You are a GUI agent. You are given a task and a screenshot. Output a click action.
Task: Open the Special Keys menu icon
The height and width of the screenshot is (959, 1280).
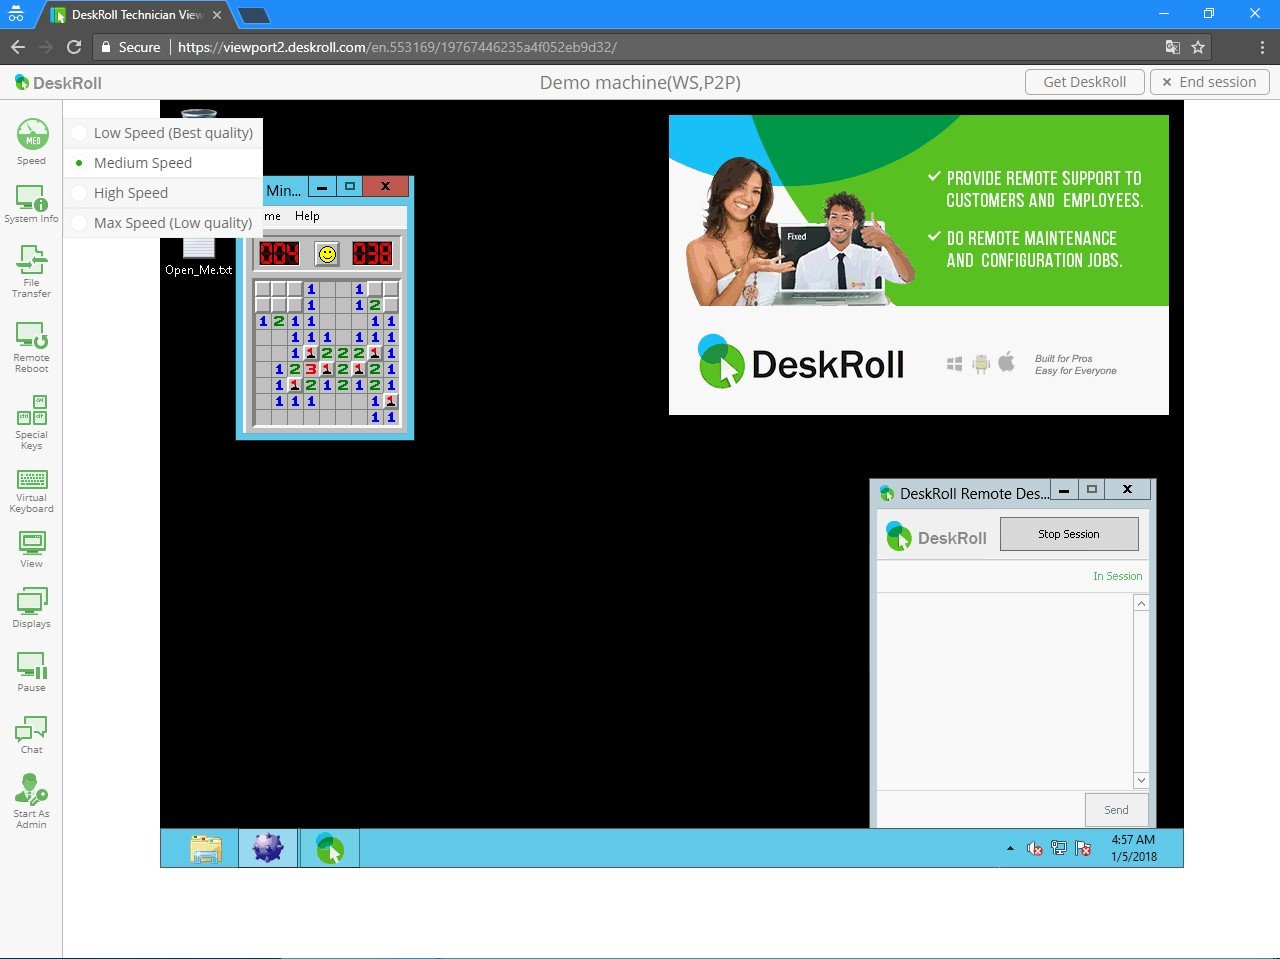tap(31, 422)
